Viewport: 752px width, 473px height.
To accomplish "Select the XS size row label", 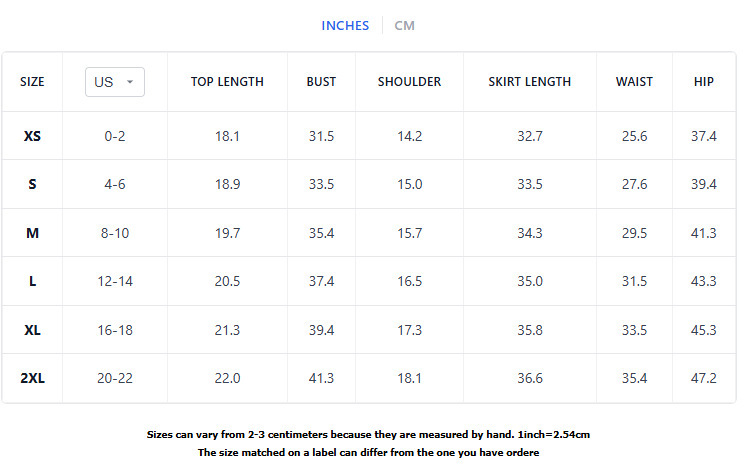I will click(x=32, y=136).
